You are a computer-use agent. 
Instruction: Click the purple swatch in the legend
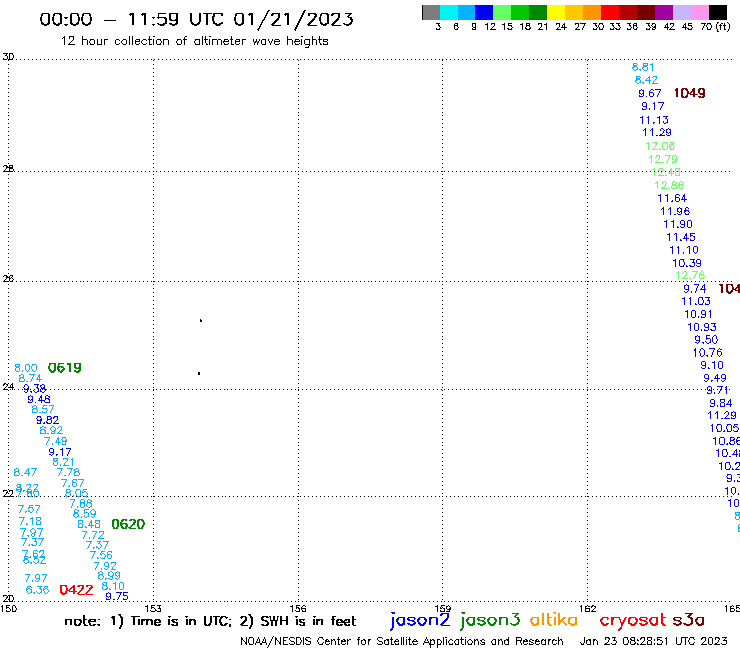[x=664, y=12]
